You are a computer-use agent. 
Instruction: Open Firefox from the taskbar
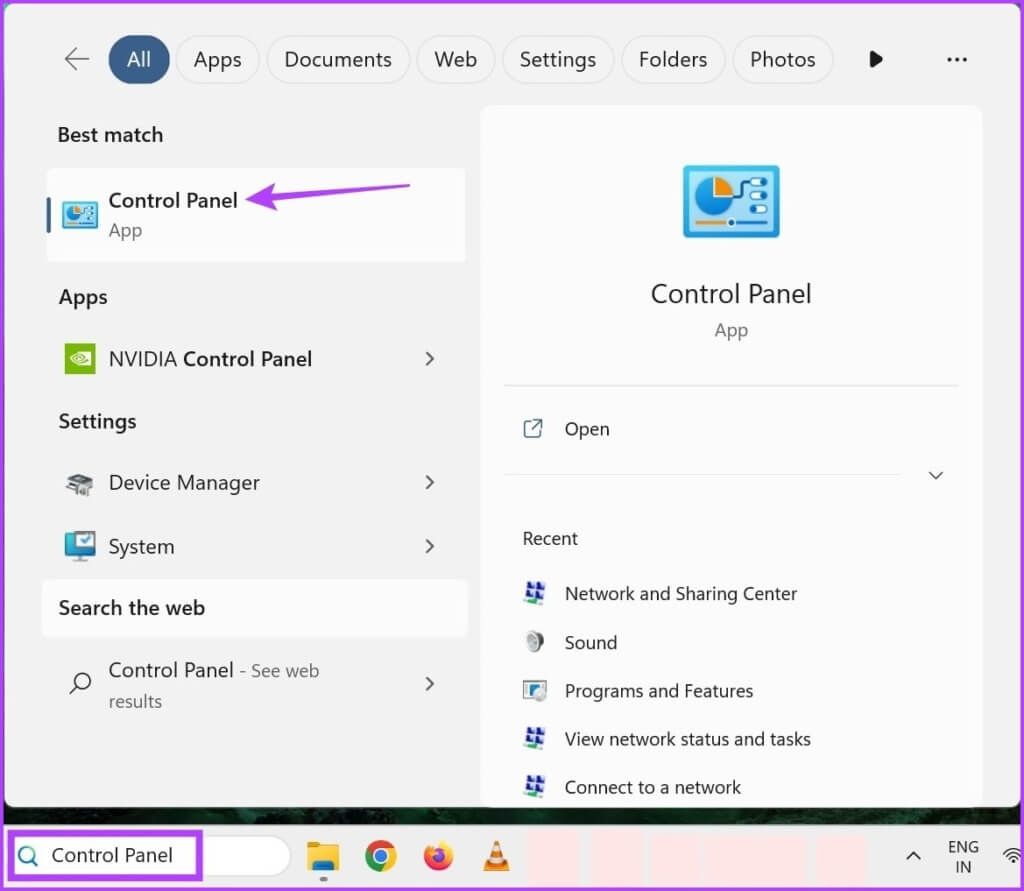(437, 856)
